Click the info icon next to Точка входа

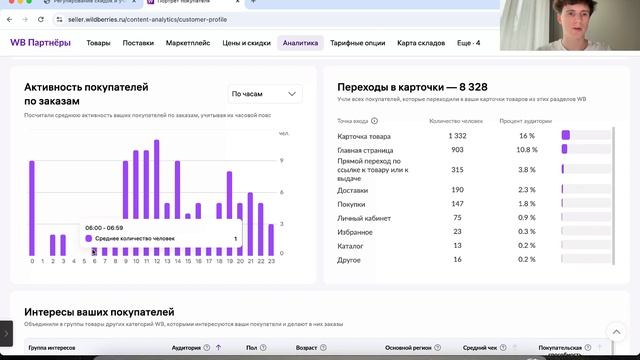374,121
